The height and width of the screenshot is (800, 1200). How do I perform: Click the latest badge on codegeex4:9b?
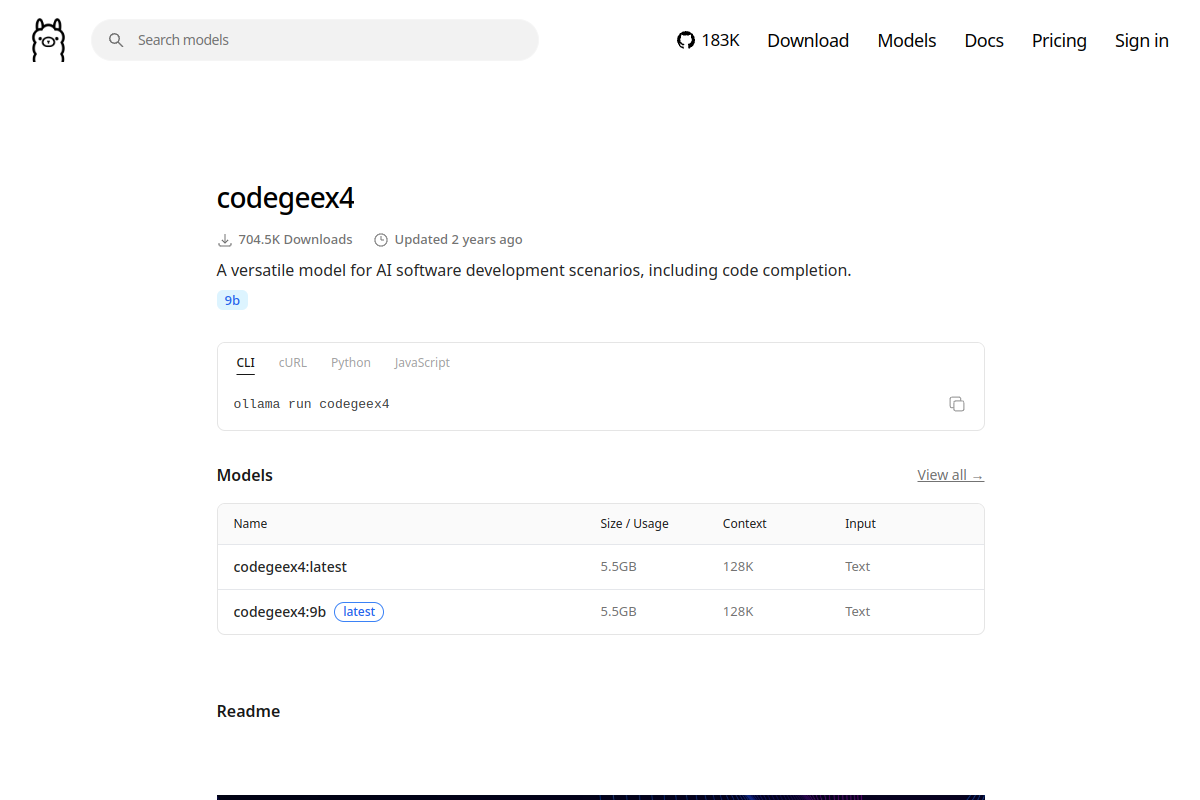359,612
